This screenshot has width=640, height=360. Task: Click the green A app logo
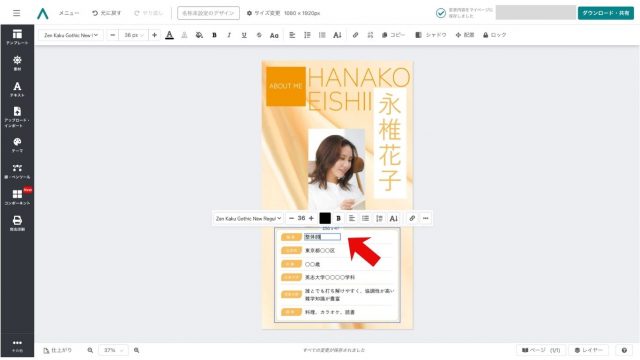tap(42, 13)
